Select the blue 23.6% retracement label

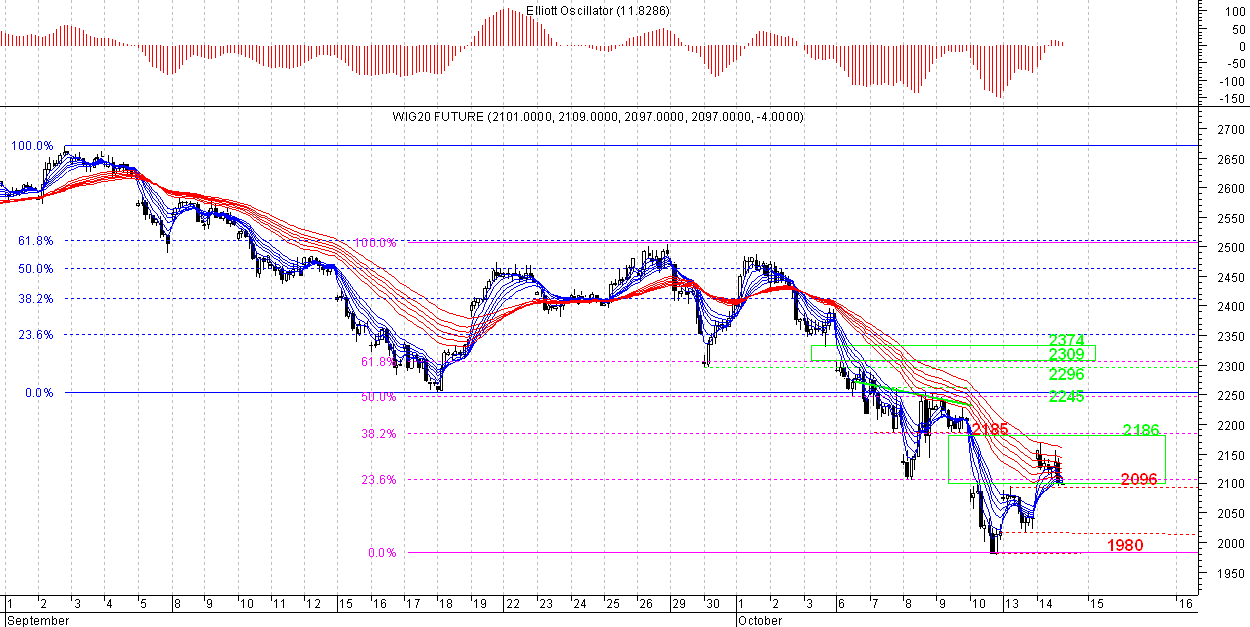[x=34, y=335]
